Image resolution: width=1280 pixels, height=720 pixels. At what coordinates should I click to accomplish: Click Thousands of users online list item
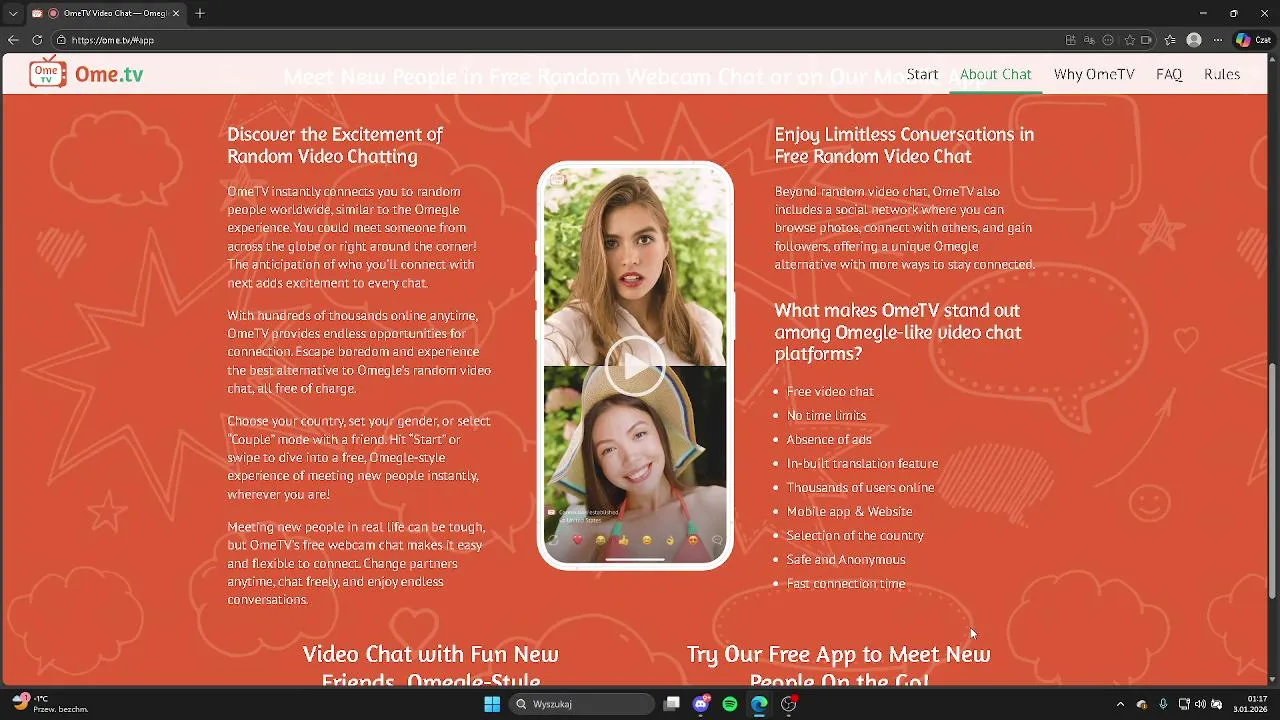coord(860,487)
